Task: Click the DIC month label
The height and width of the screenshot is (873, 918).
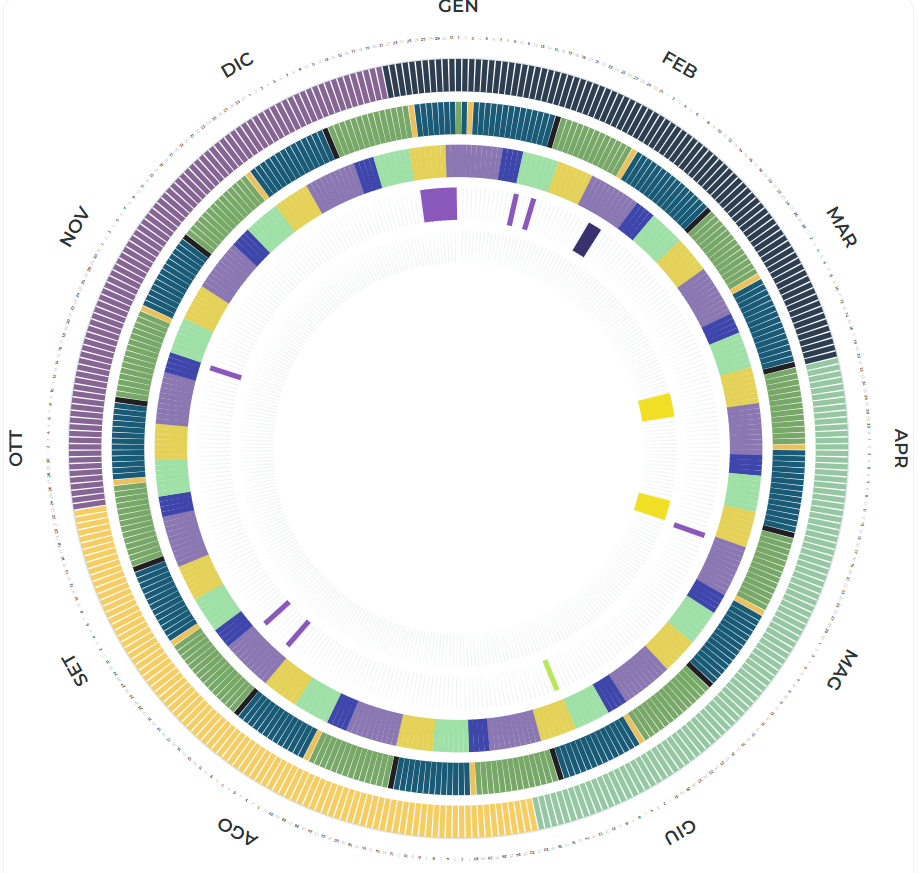Action: pyautogui.click(x=237, y=66)
